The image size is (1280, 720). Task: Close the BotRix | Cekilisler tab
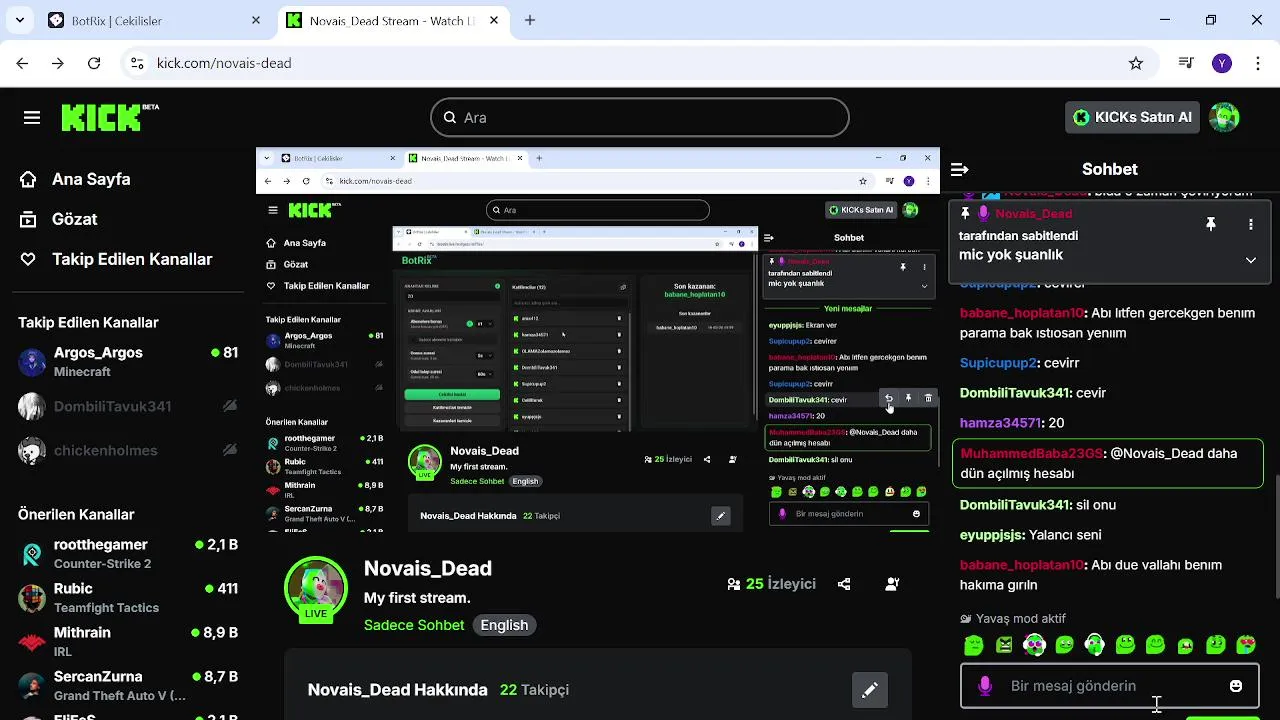(x=256, y=20)
